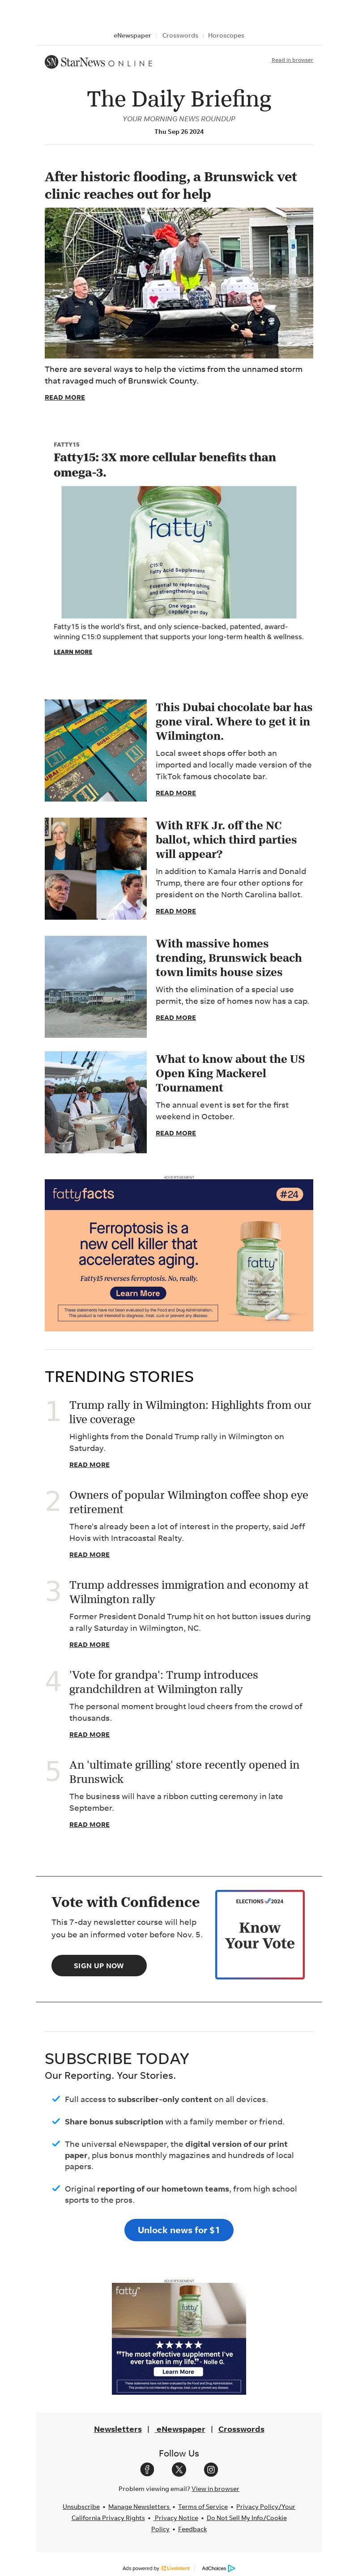Viewport: 358px width, 2576px height.
Task: Click the Fatty15 ad #24 badge
Action: [x=289, y=1194]
